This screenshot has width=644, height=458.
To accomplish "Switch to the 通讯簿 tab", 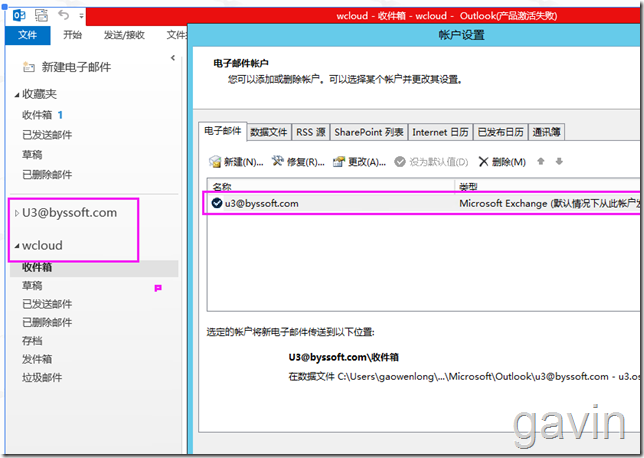I will 546,132.
